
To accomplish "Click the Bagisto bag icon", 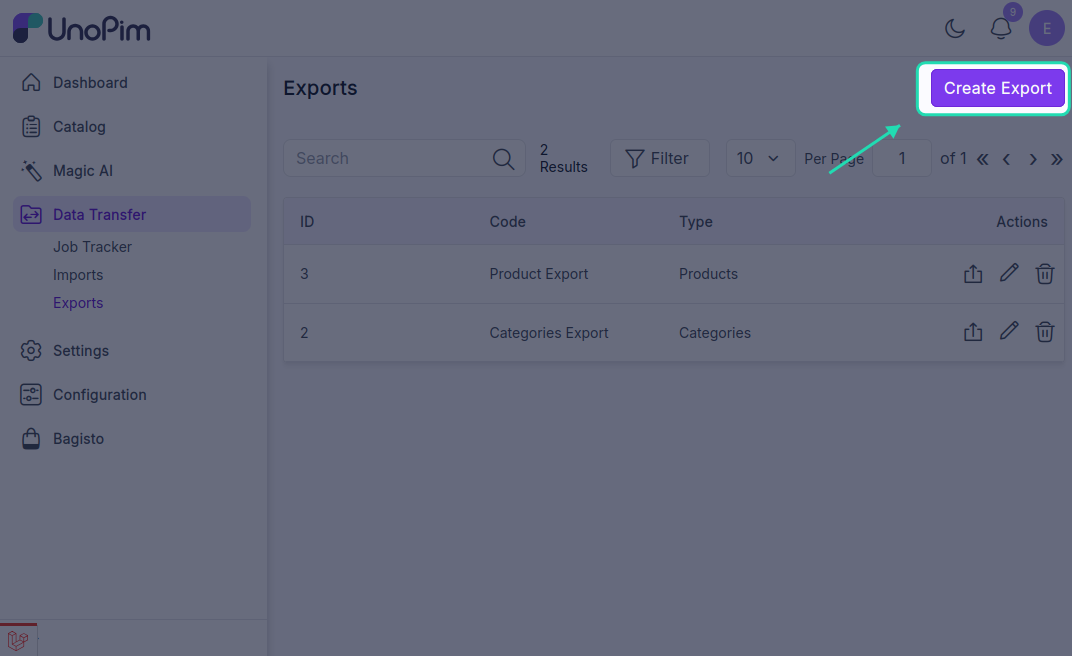I will coord(31,439).
